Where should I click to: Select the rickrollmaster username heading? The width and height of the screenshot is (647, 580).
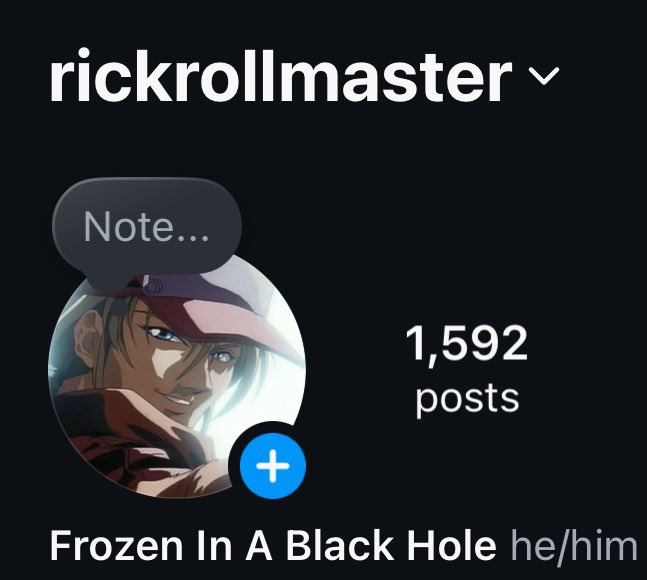pos(281,75)
